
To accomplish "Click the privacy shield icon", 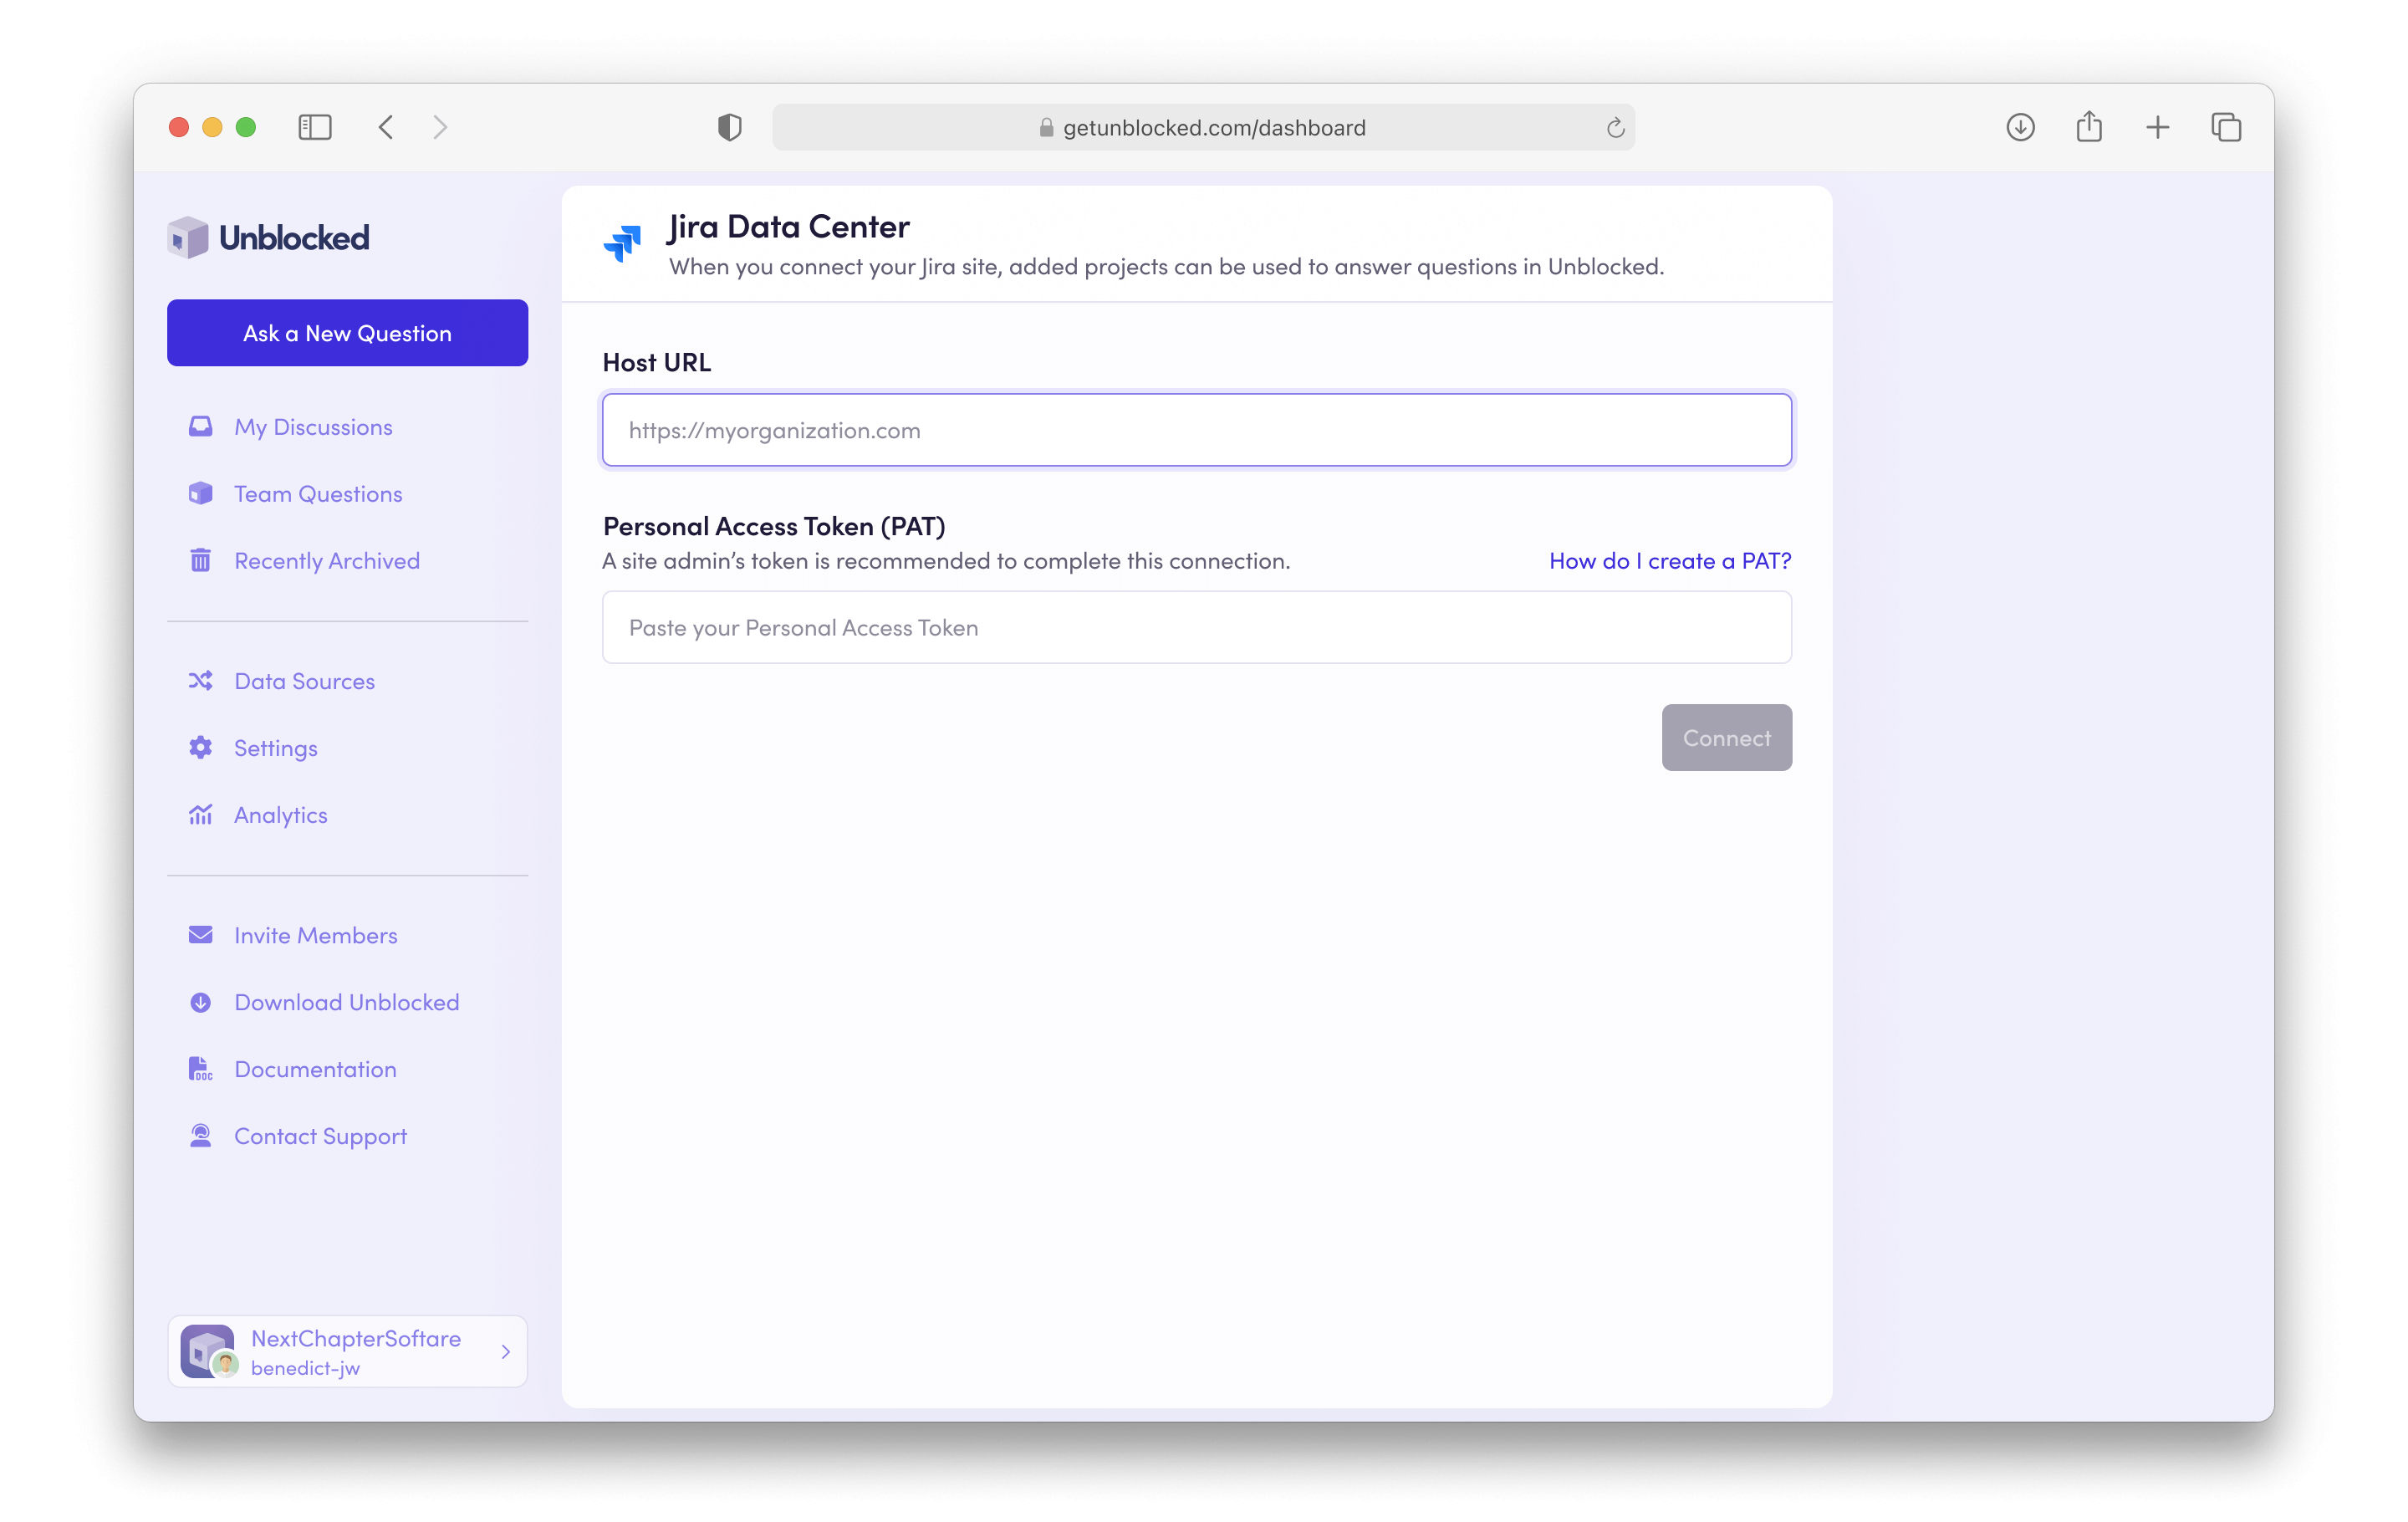I will click(x=730, y=127).
